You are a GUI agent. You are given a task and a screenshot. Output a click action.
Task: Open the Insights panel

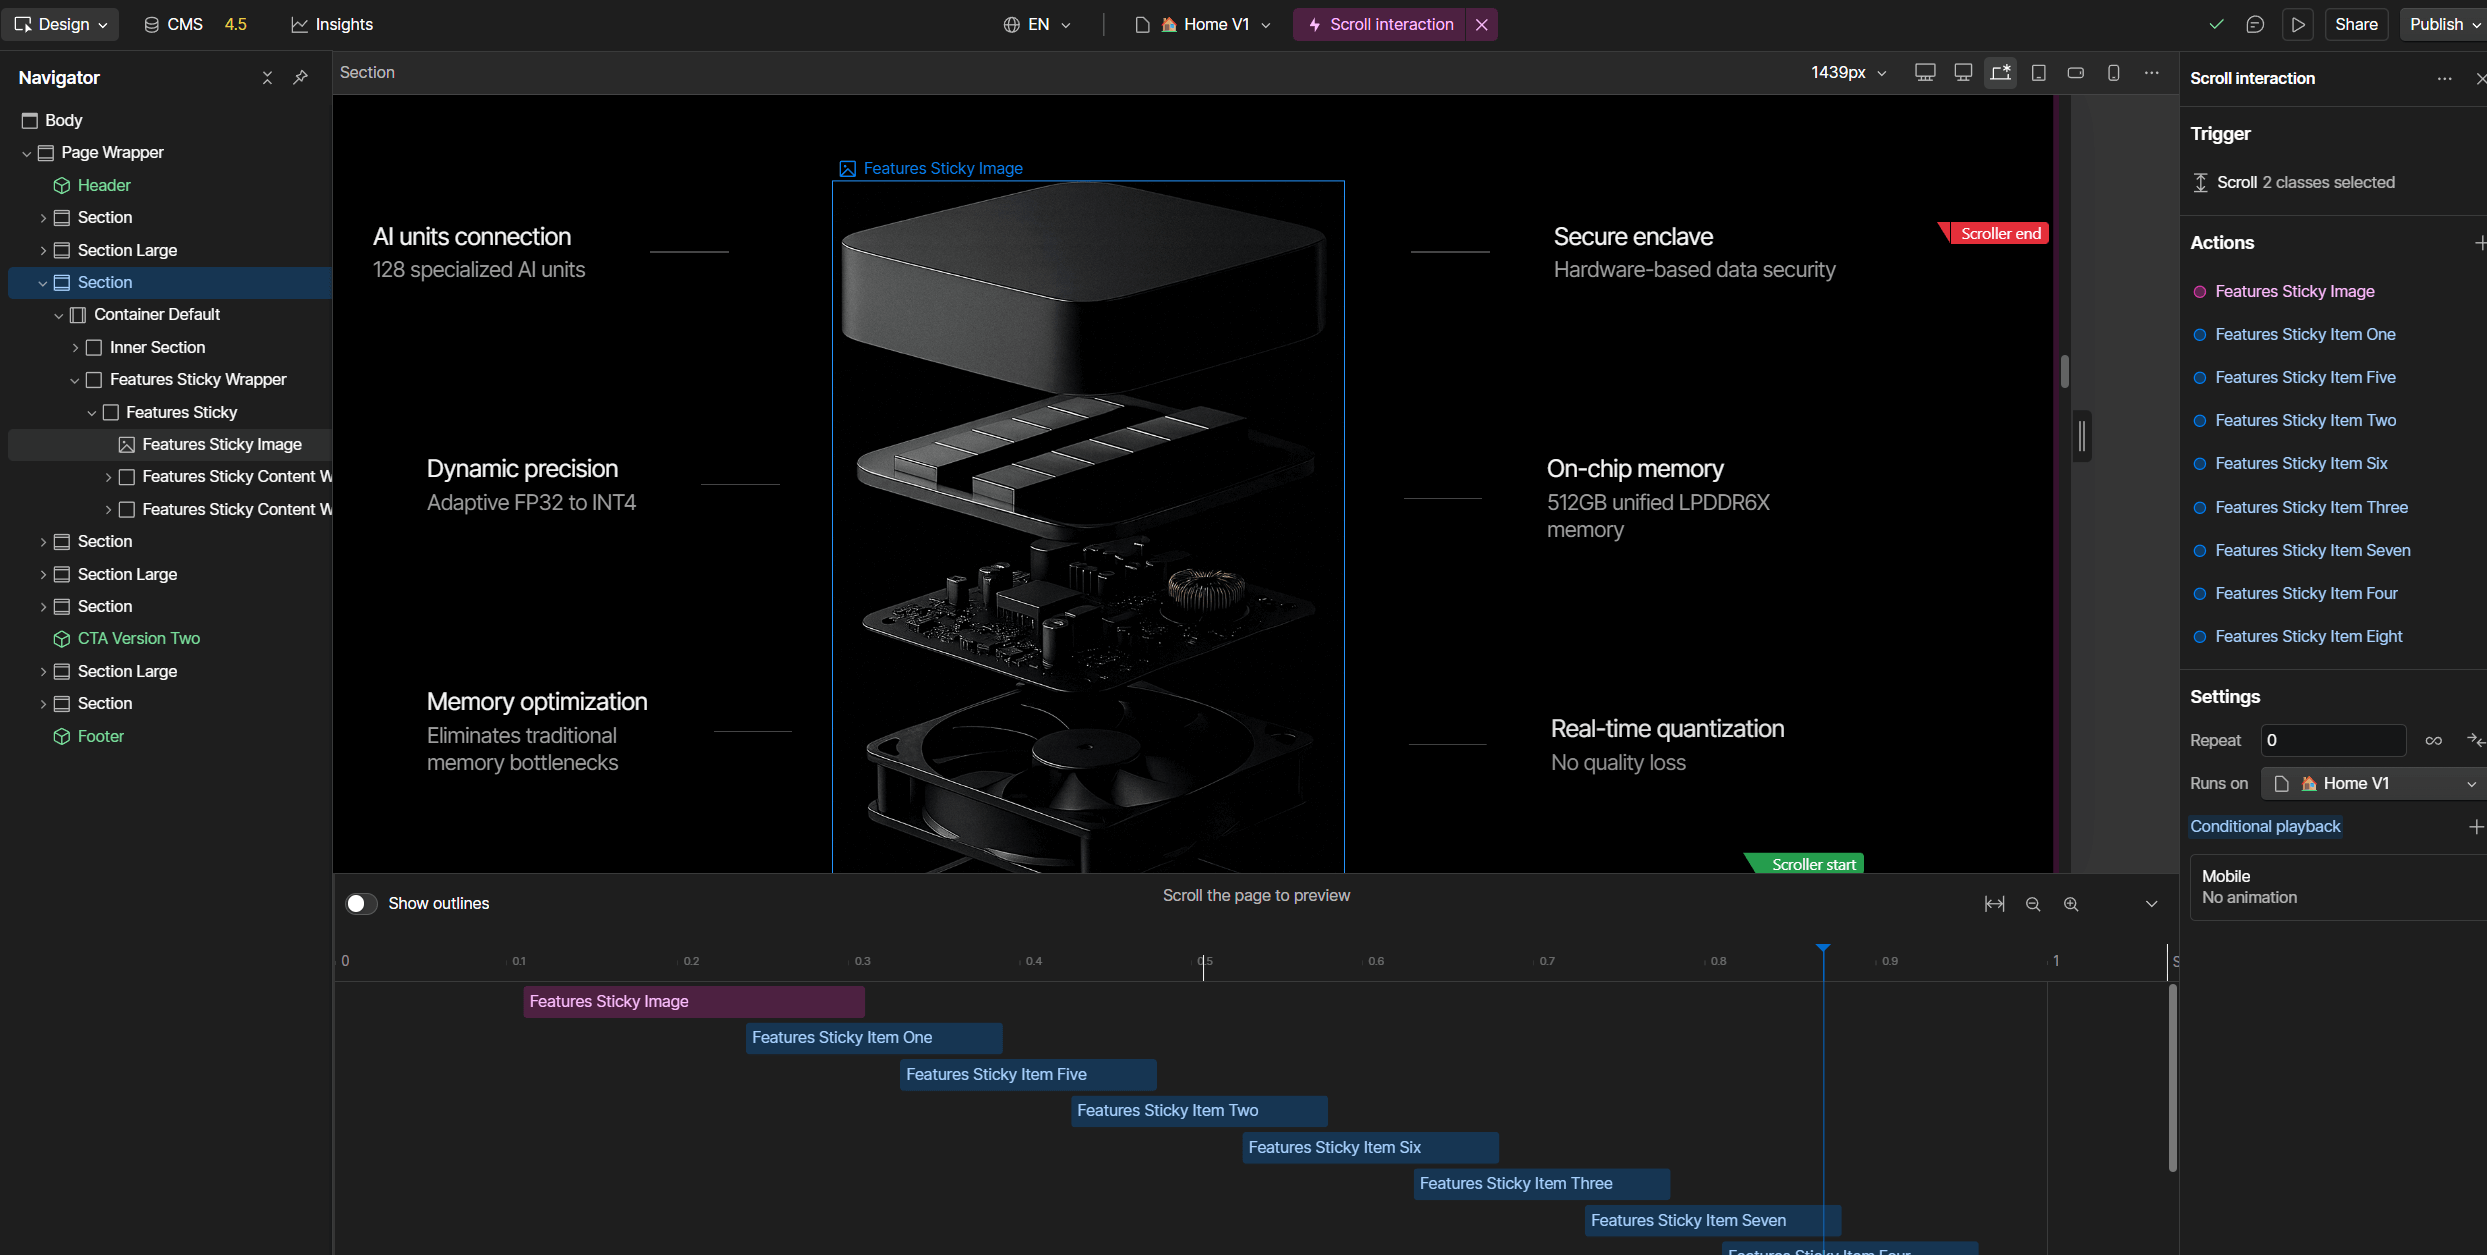[331, 24]
